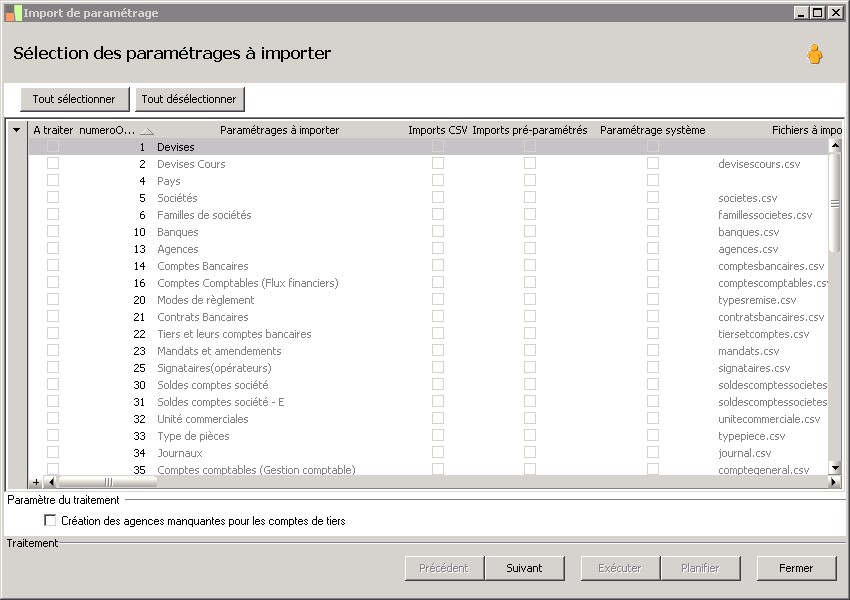
Task: Click the vertical scrollbar down arrow
Action: 835,468
